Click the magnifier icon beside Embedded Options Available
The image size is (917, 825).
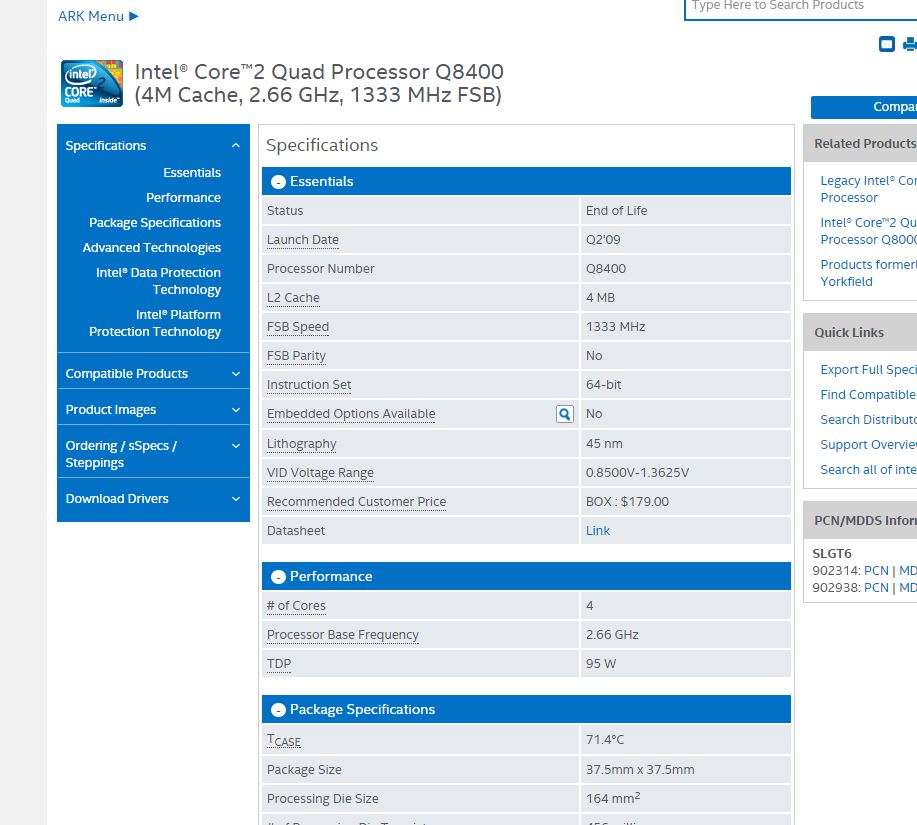(564, 414)
